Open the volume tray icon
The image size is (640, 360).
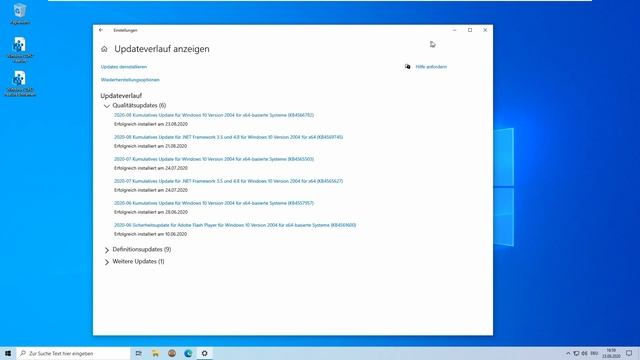584,353
